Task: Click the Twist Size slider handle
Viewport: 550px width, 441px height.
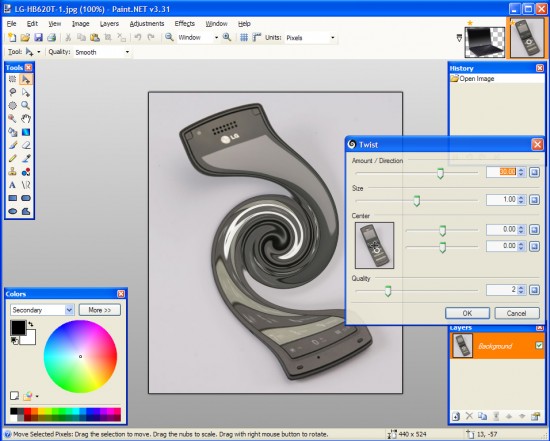Action: click(416, 201)
